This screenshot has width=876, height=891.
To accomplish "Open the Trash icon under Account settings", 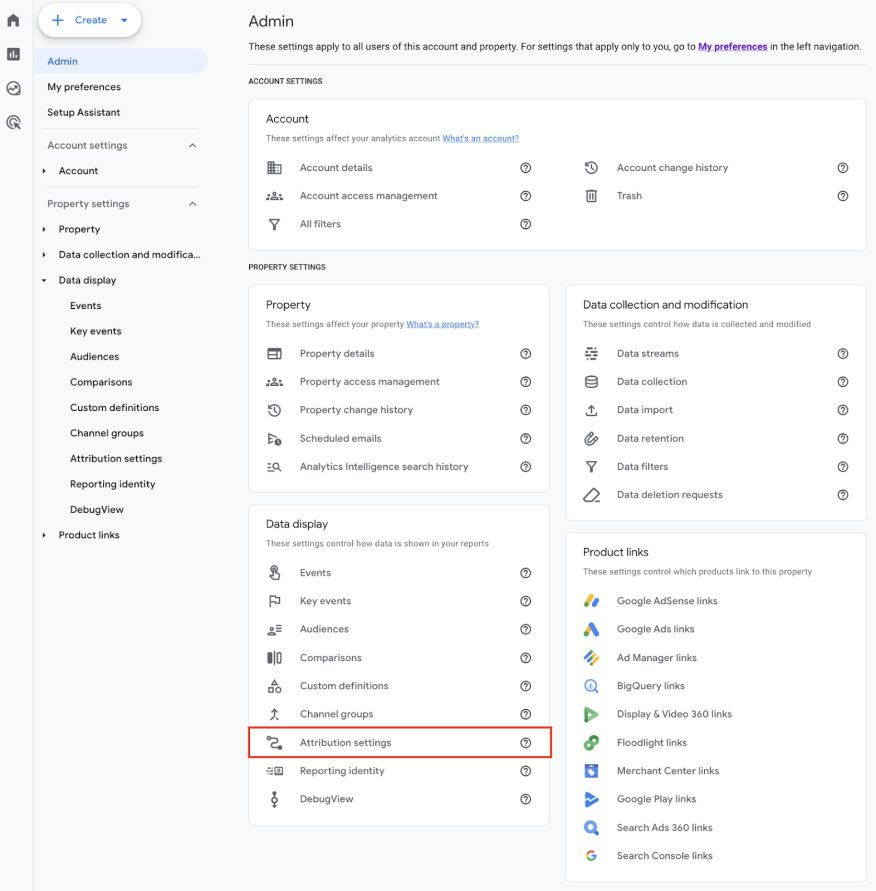I will tap(593, 196).
